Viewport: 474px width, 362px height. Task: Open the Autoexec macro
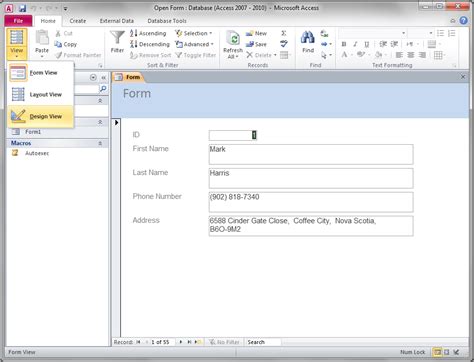point(37,153)
